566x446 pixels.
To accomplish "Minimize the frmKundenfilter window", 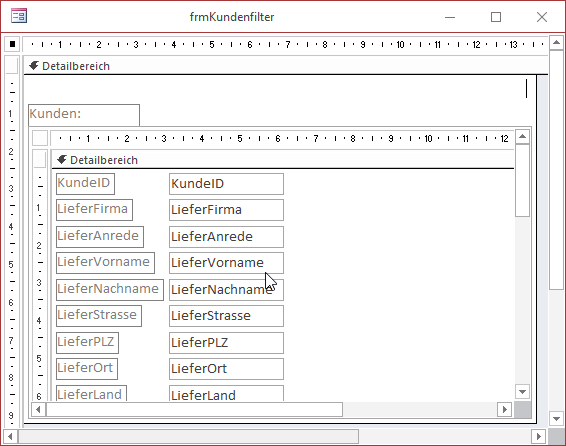I will tap(450, 17).
